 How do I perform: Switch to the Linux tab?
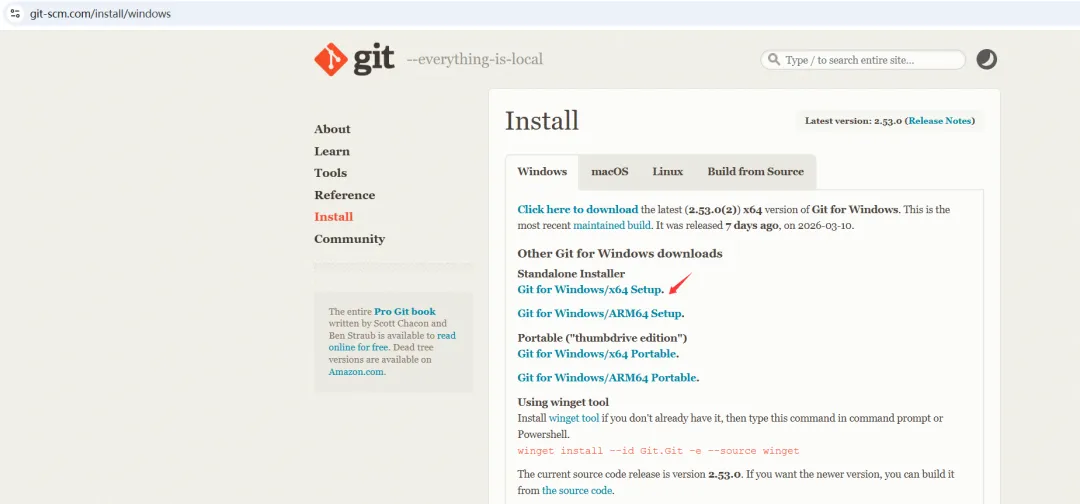tap(667, 171)
